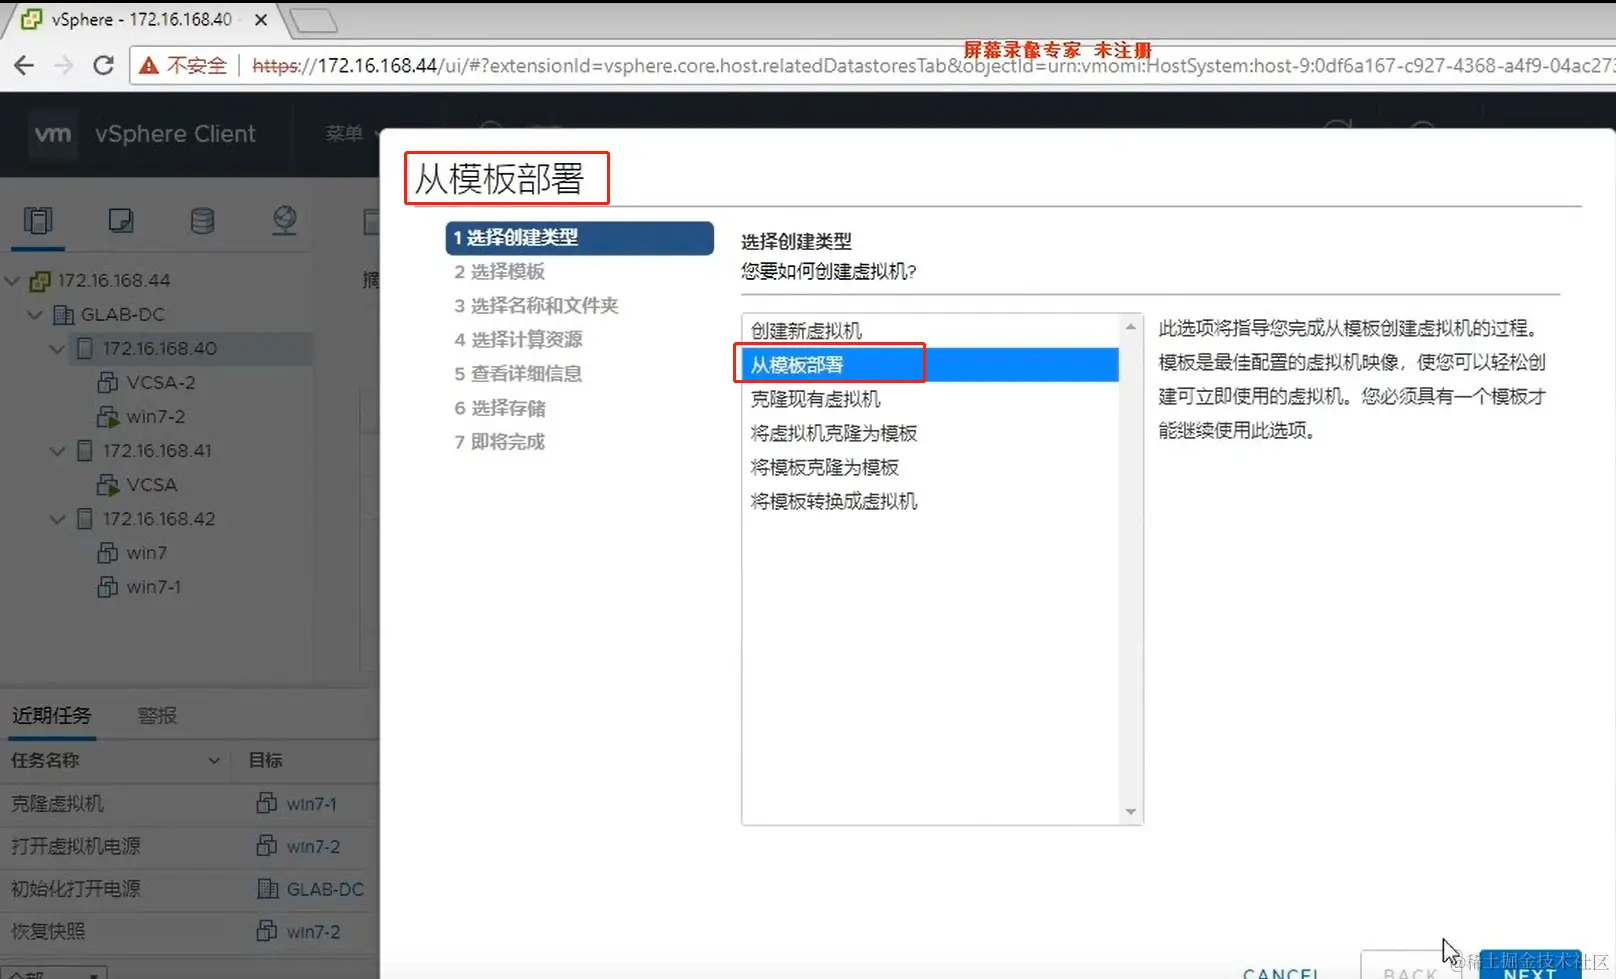
Task: Select the 恢复快照 task name
Action: 48,931
